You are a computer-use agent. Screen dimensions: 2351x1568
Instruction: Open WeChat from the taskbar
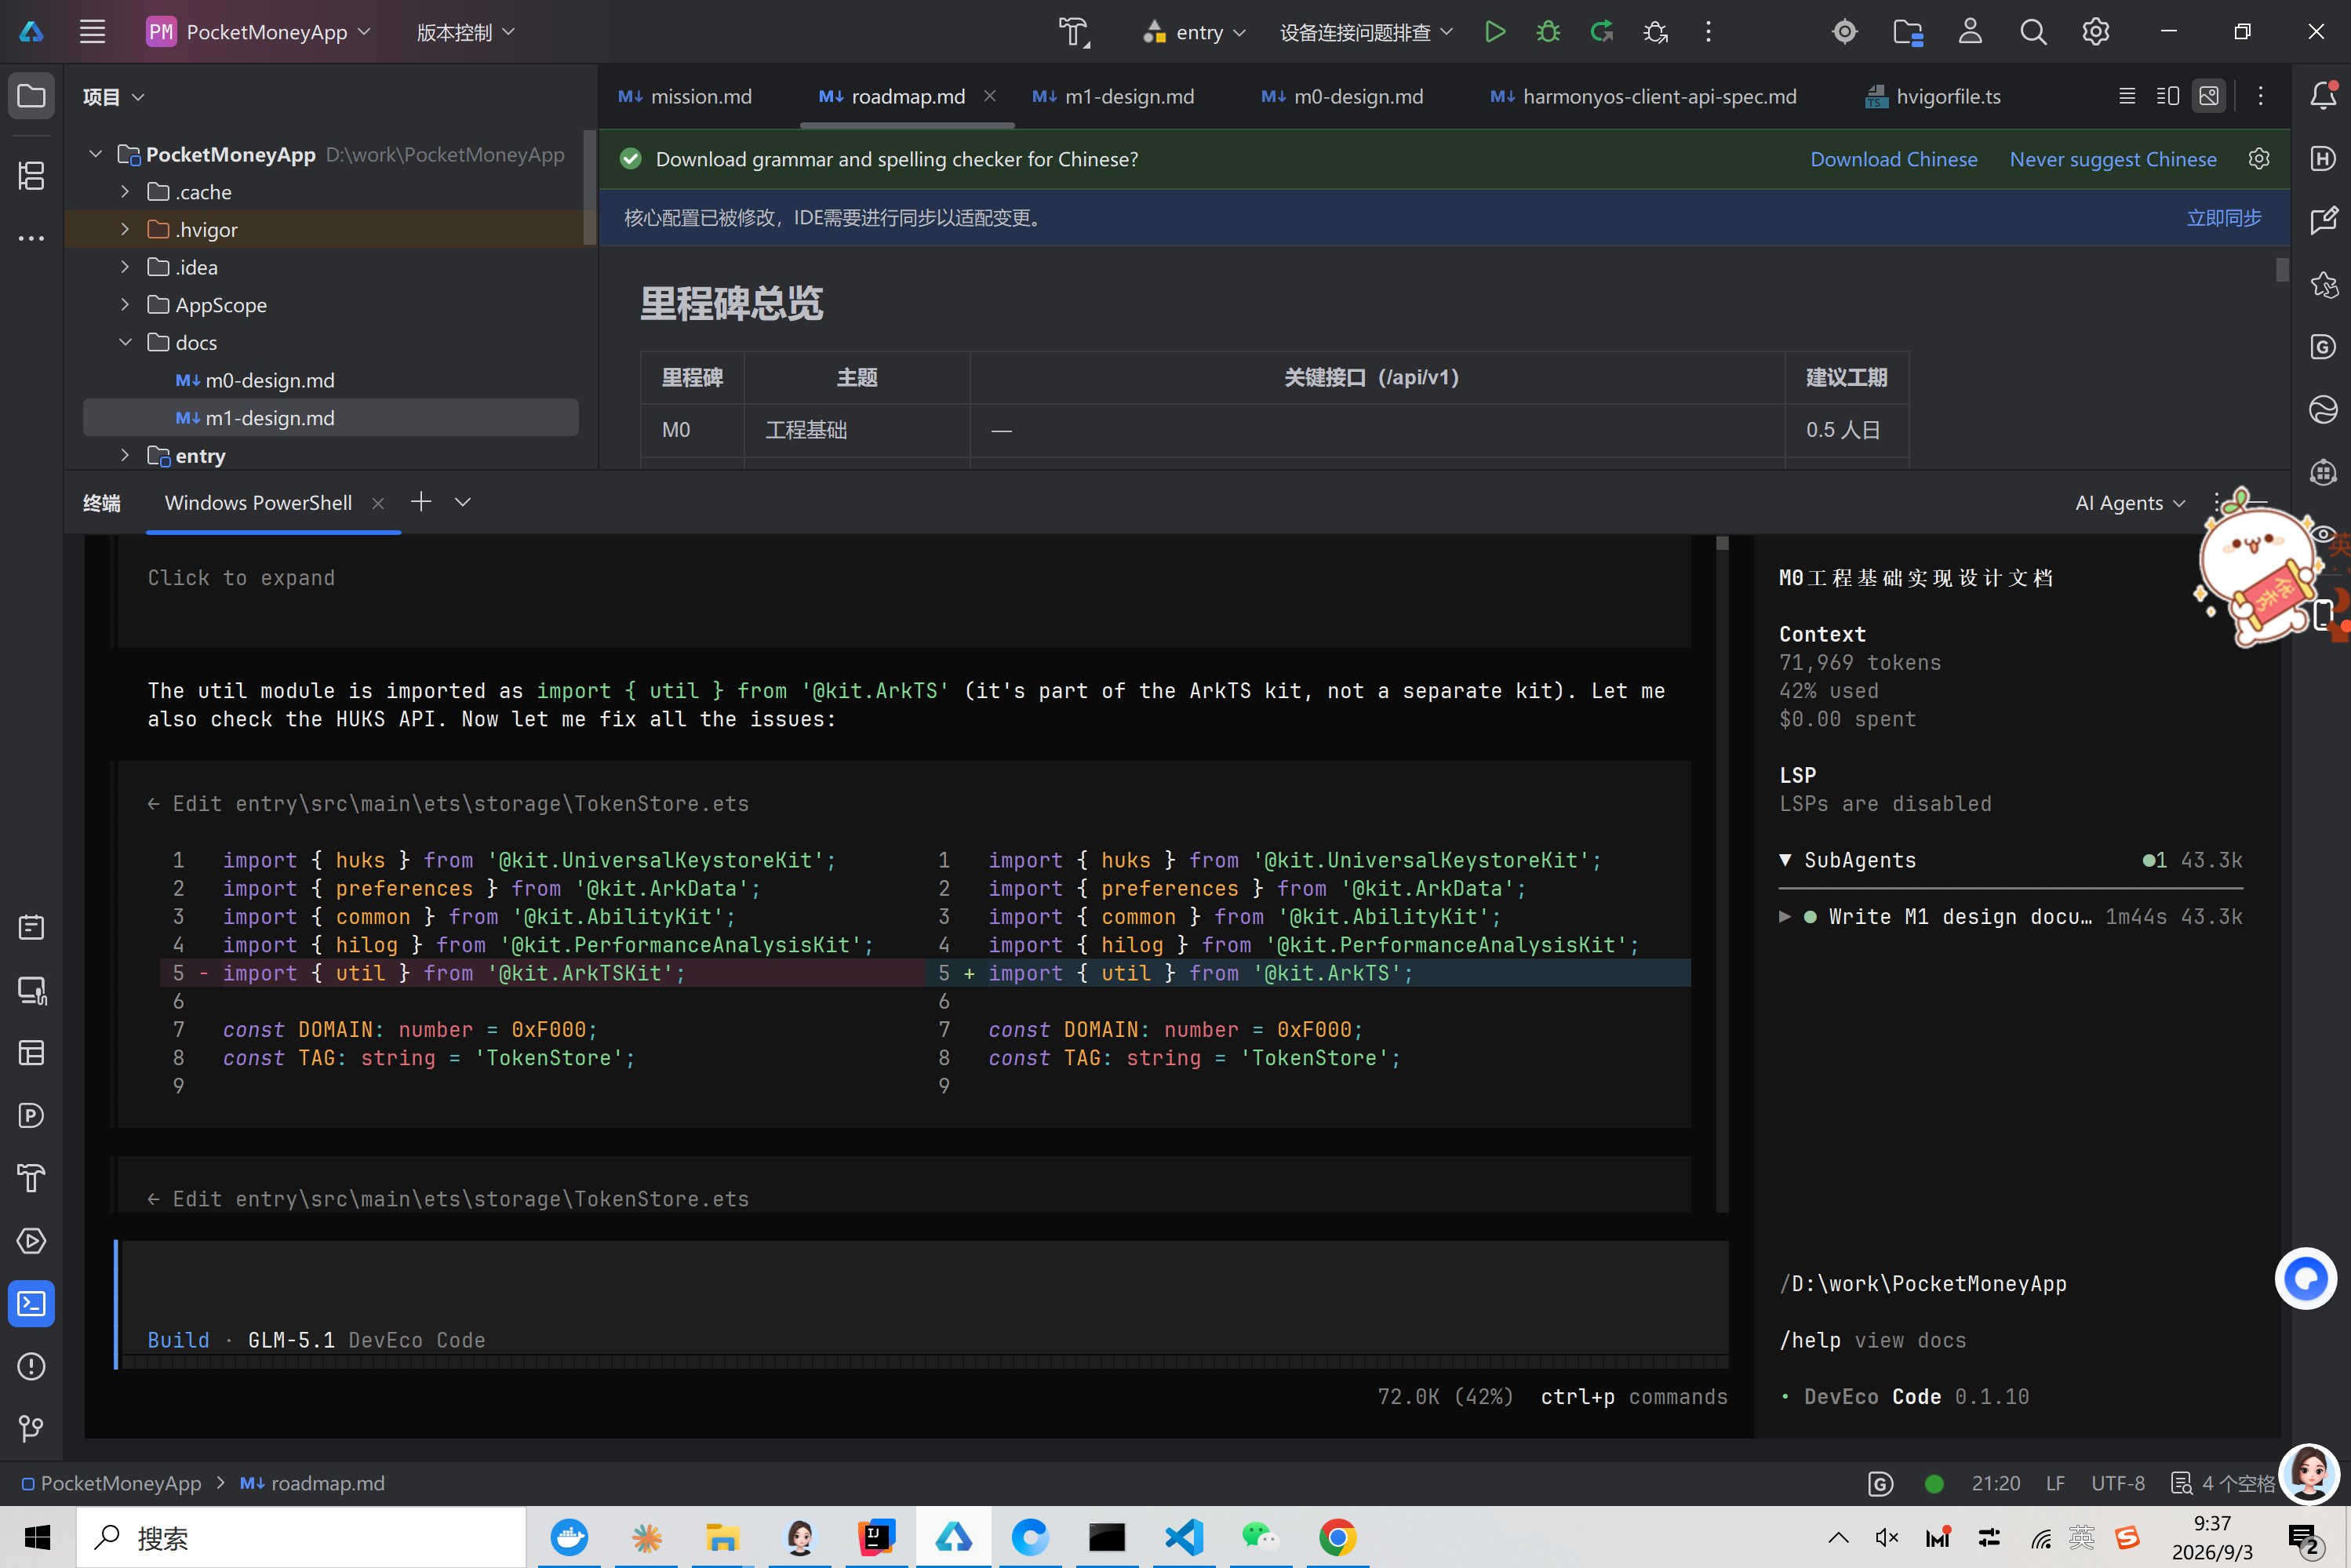[x=1259, y=1537]
